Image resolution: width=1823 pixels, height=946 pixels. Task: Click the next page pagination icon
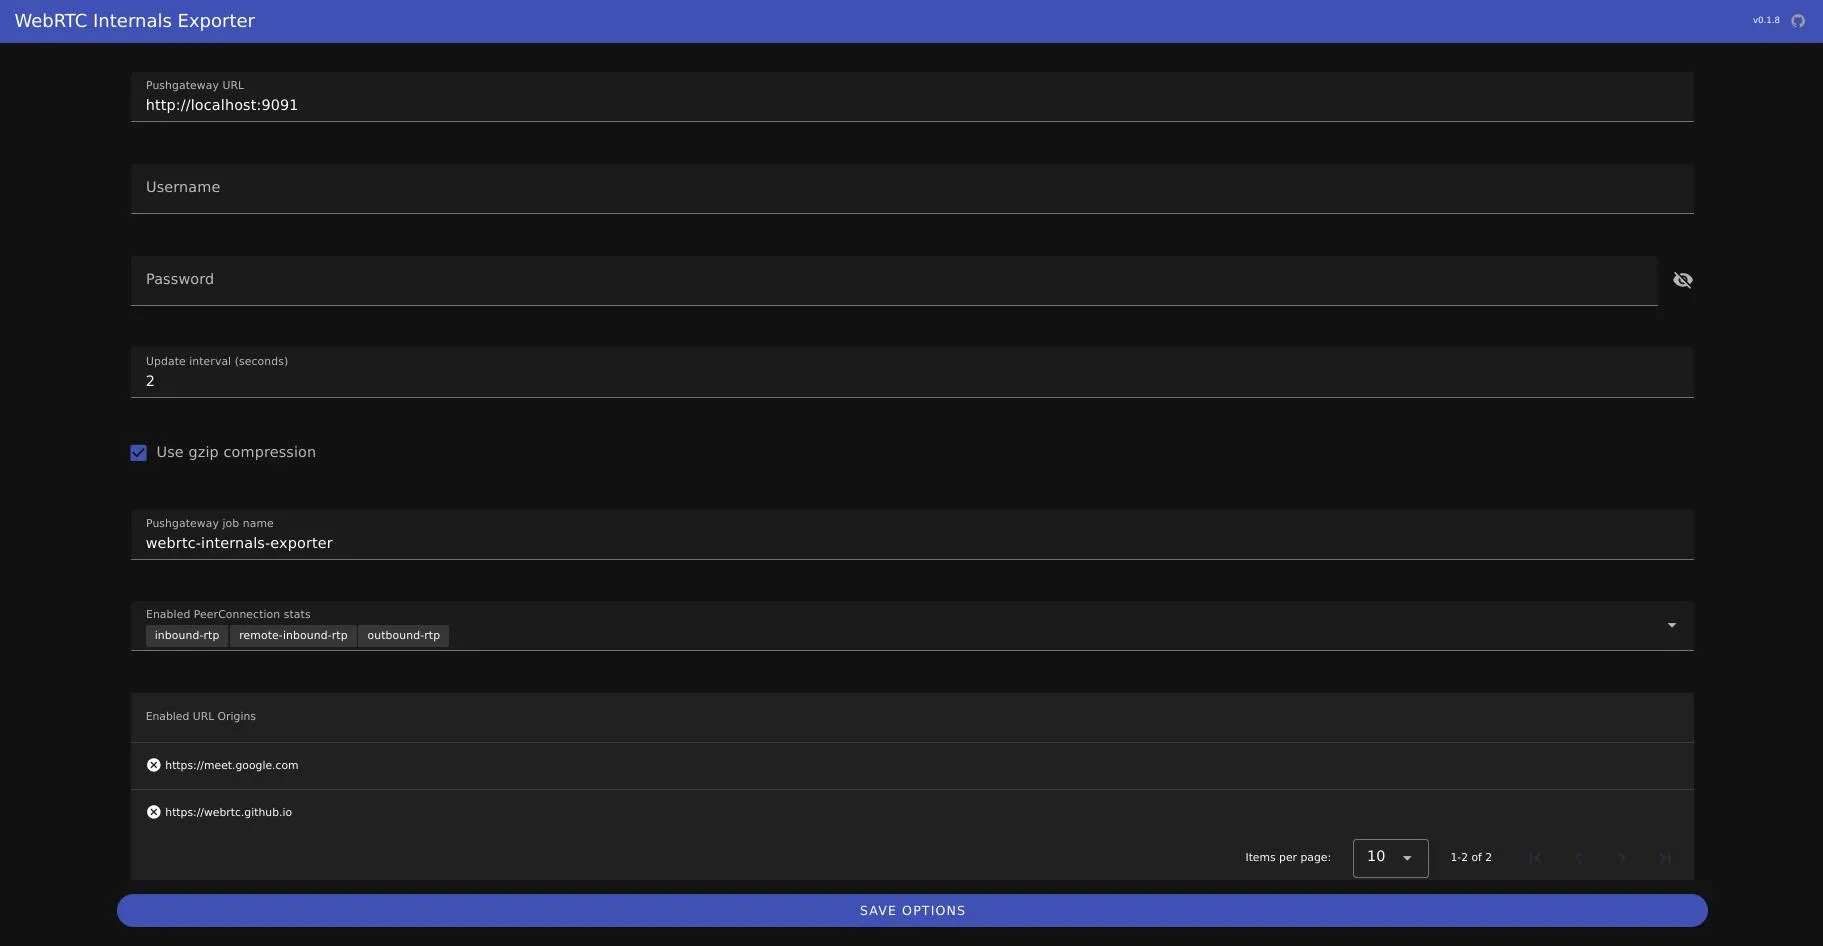click(1621, 858)
